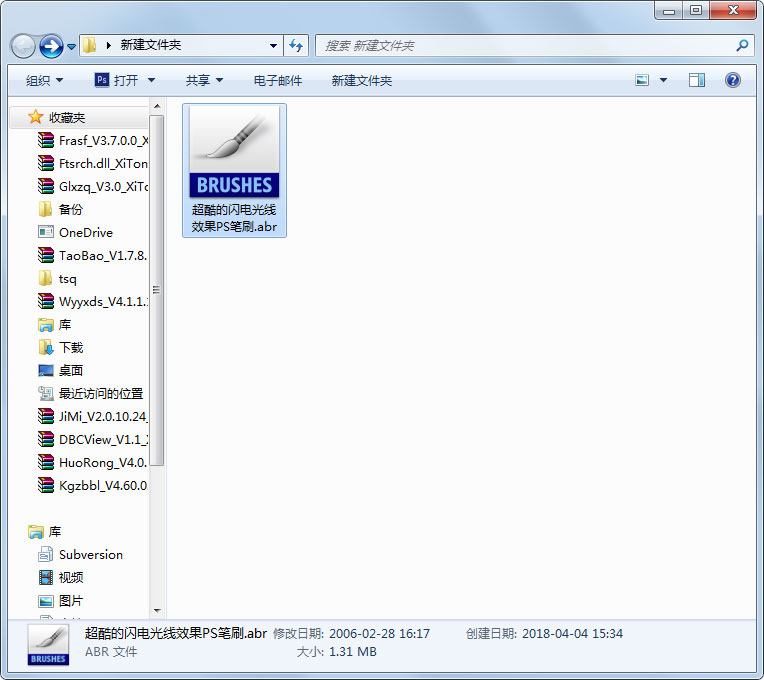This screenshot has height=680, width=764.
Task: Click the change view icon
Action: pos(642,80)
